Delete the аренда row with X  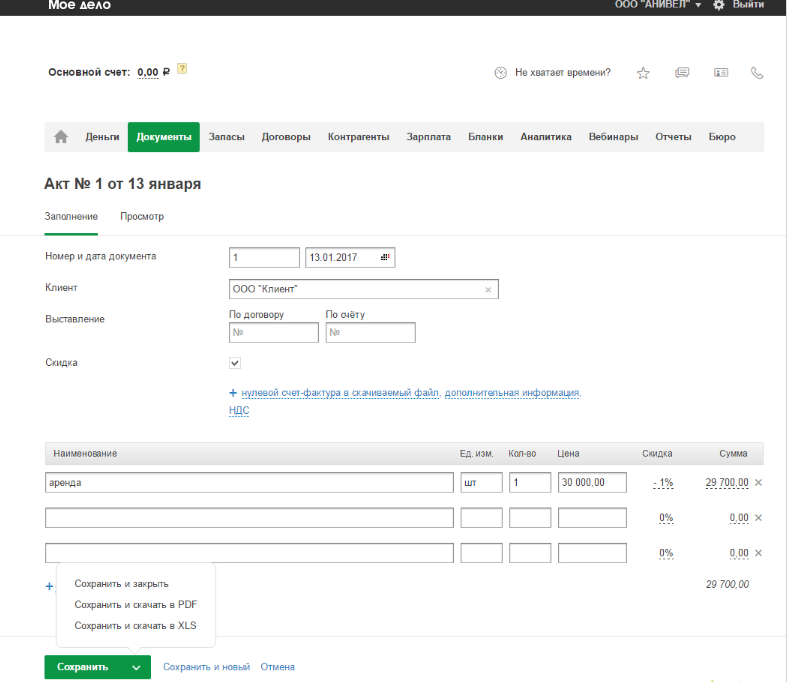click(x=758, y=483)
